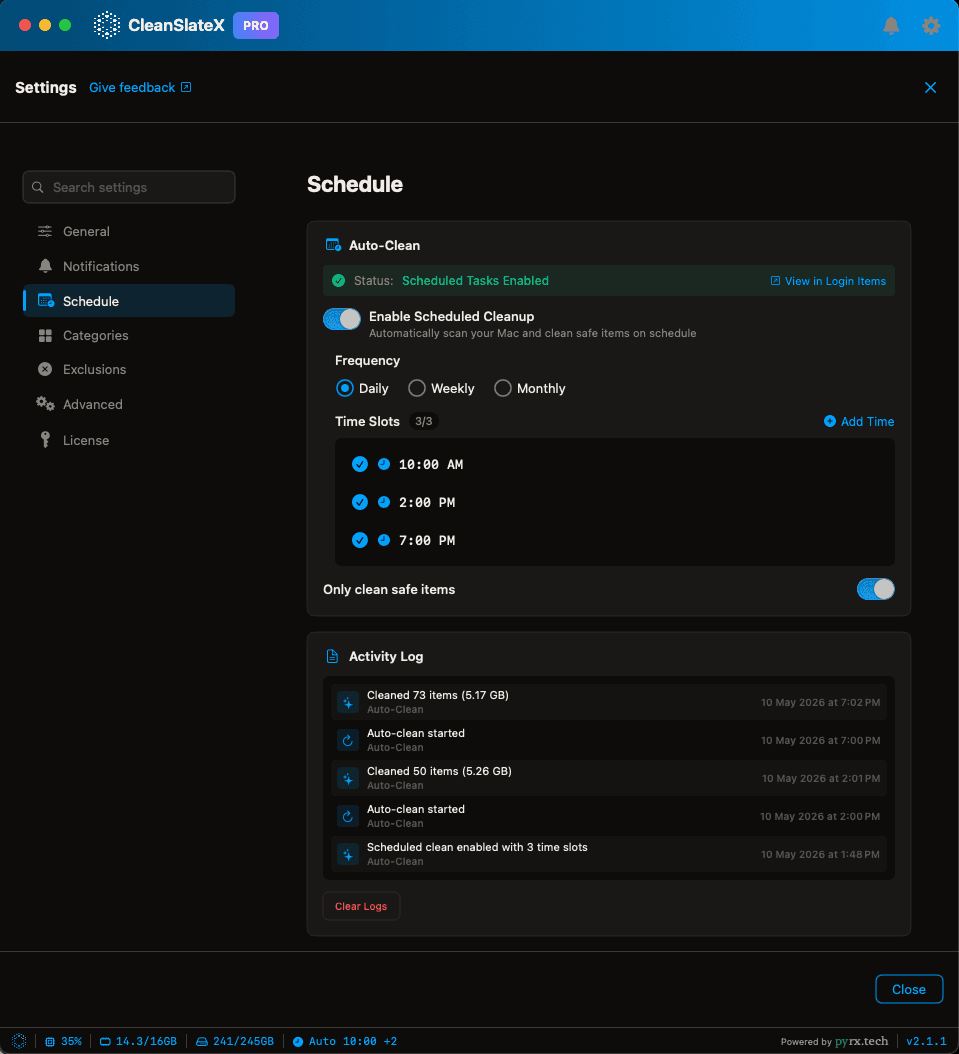Screen dimensions: 959x1054
Task: Open the Give feedback link
Action: click(140, 87)
